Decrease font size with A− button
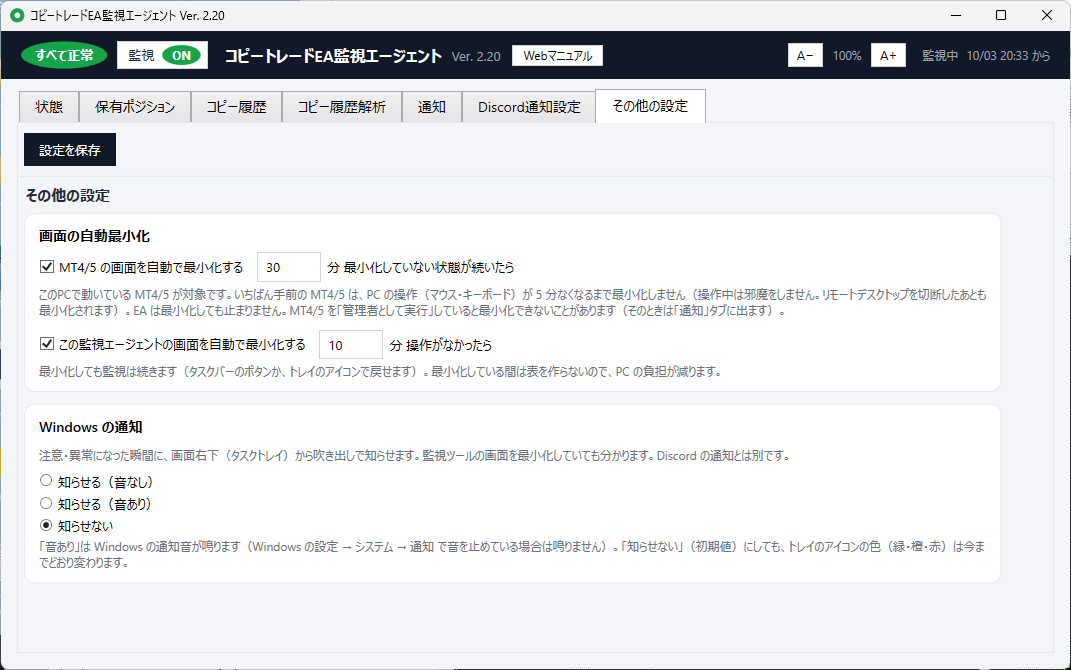This screenshot has height=670, width=1071. pos(805,55)
